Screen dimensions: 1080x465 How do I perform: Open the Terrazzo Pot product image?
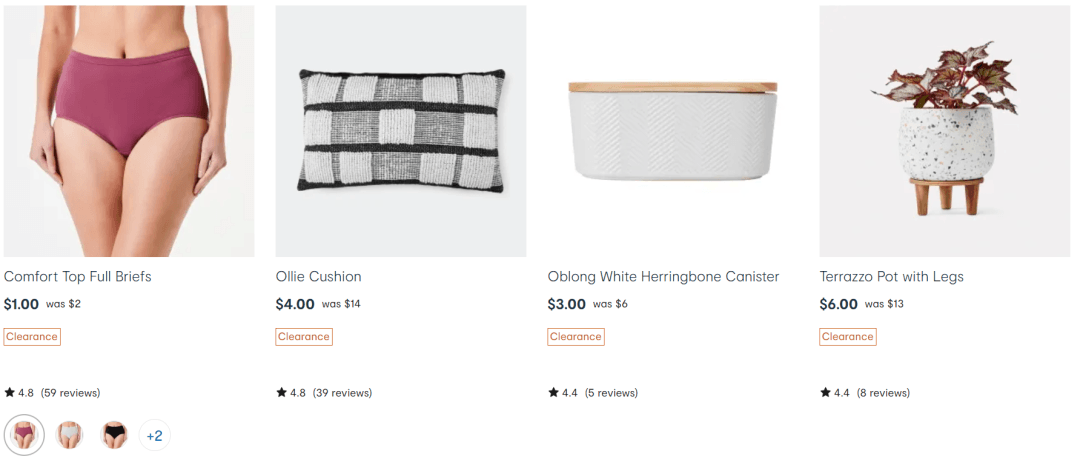[945, 131]
